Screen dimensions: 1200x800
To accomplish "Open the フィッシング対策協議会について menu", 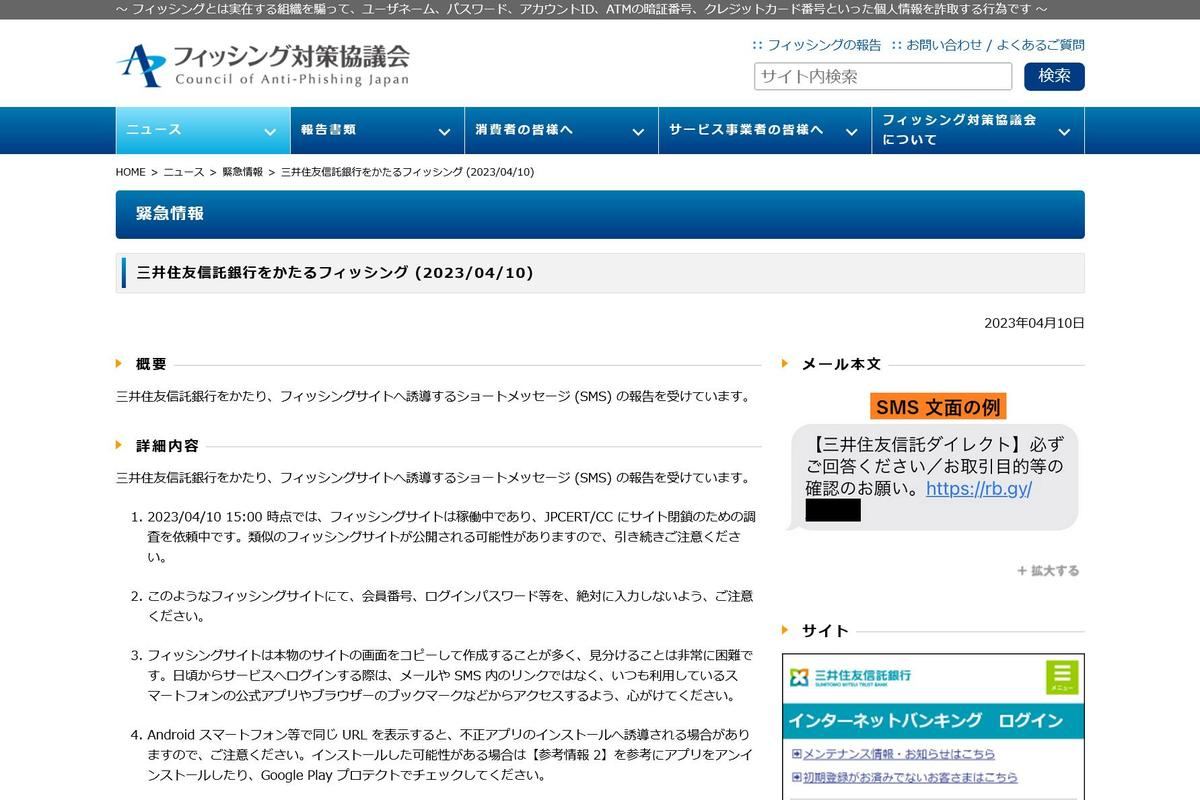I will 977,130.
